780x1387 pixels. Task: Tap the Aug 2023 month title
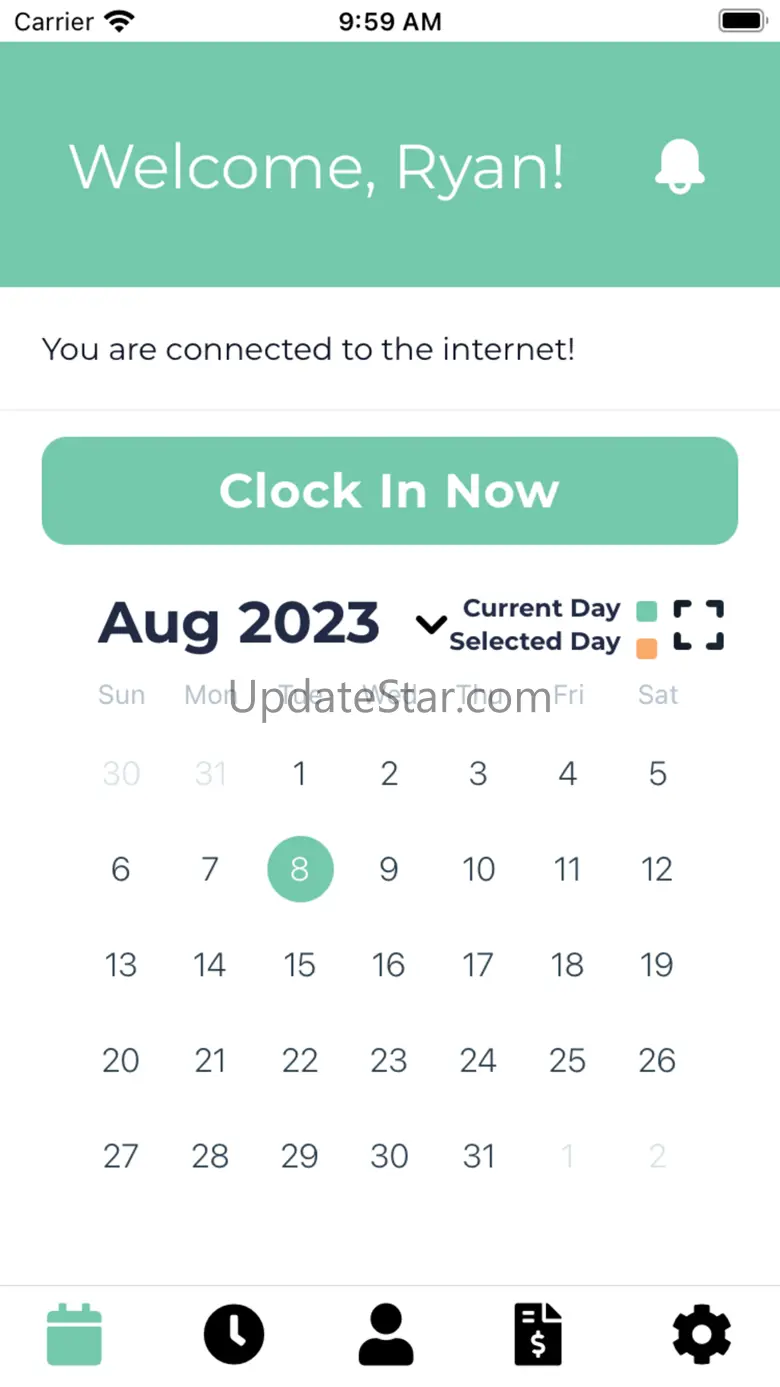point(239,624)
